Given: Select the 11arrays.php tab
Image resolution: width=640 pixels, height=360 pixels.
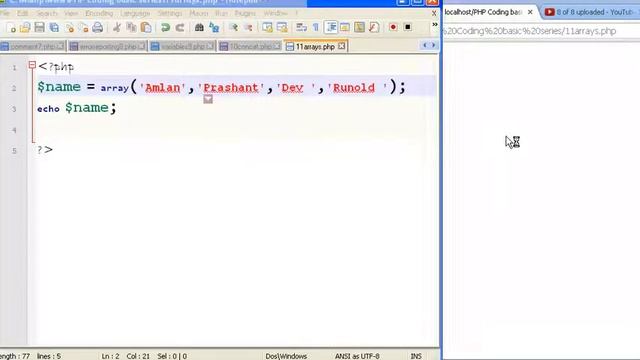Looking at the screenshot, I should click(315, 47).
